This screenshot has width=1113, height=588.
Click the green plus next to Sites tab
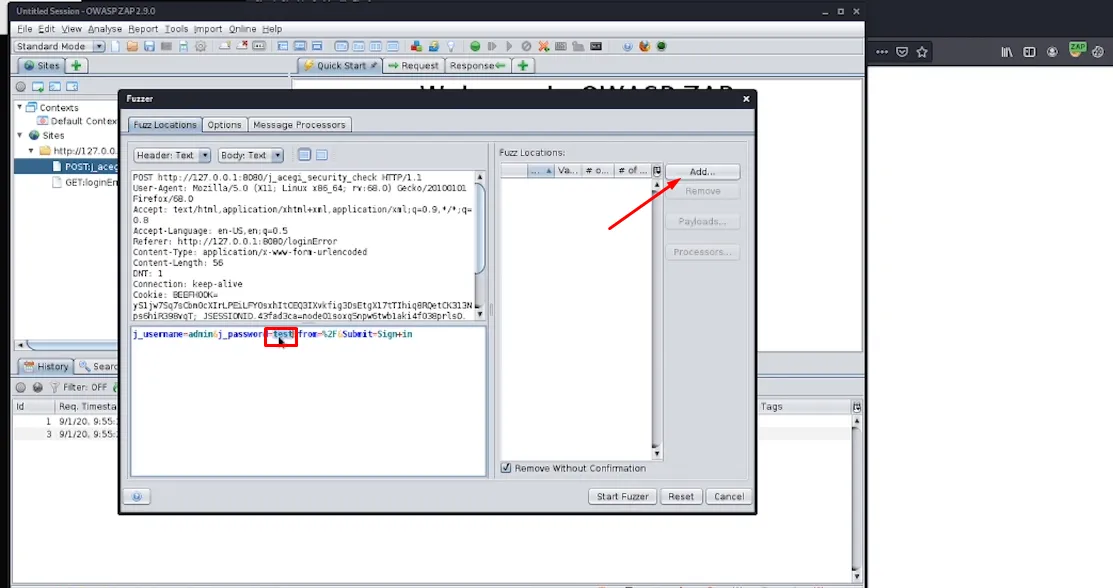pyautogui.click(x=76, y=65)
